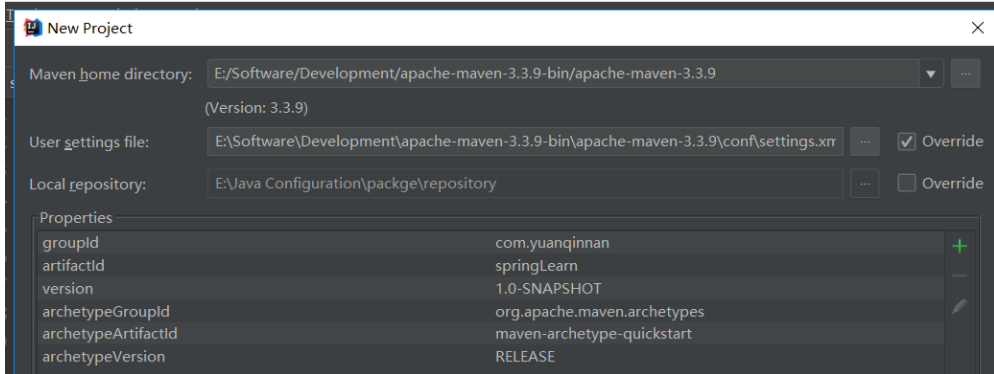Click the user settings file path field
Viewport: 994px width, 374px height.
pyautogui.click(x=526, y=141)
